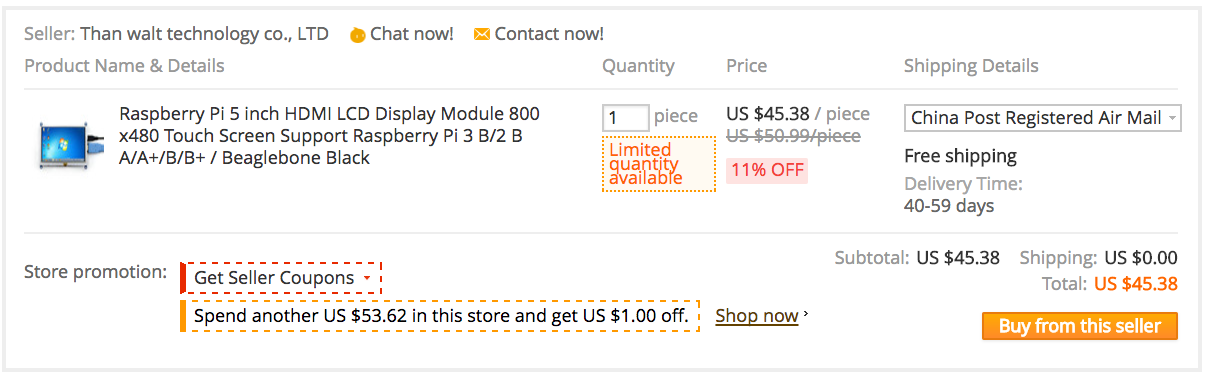The height and width of the screenshot is (379, 1213).
Task: Open seller Than walt technology co., LTD
Action: pyautogui.click(x=204, y=34)
